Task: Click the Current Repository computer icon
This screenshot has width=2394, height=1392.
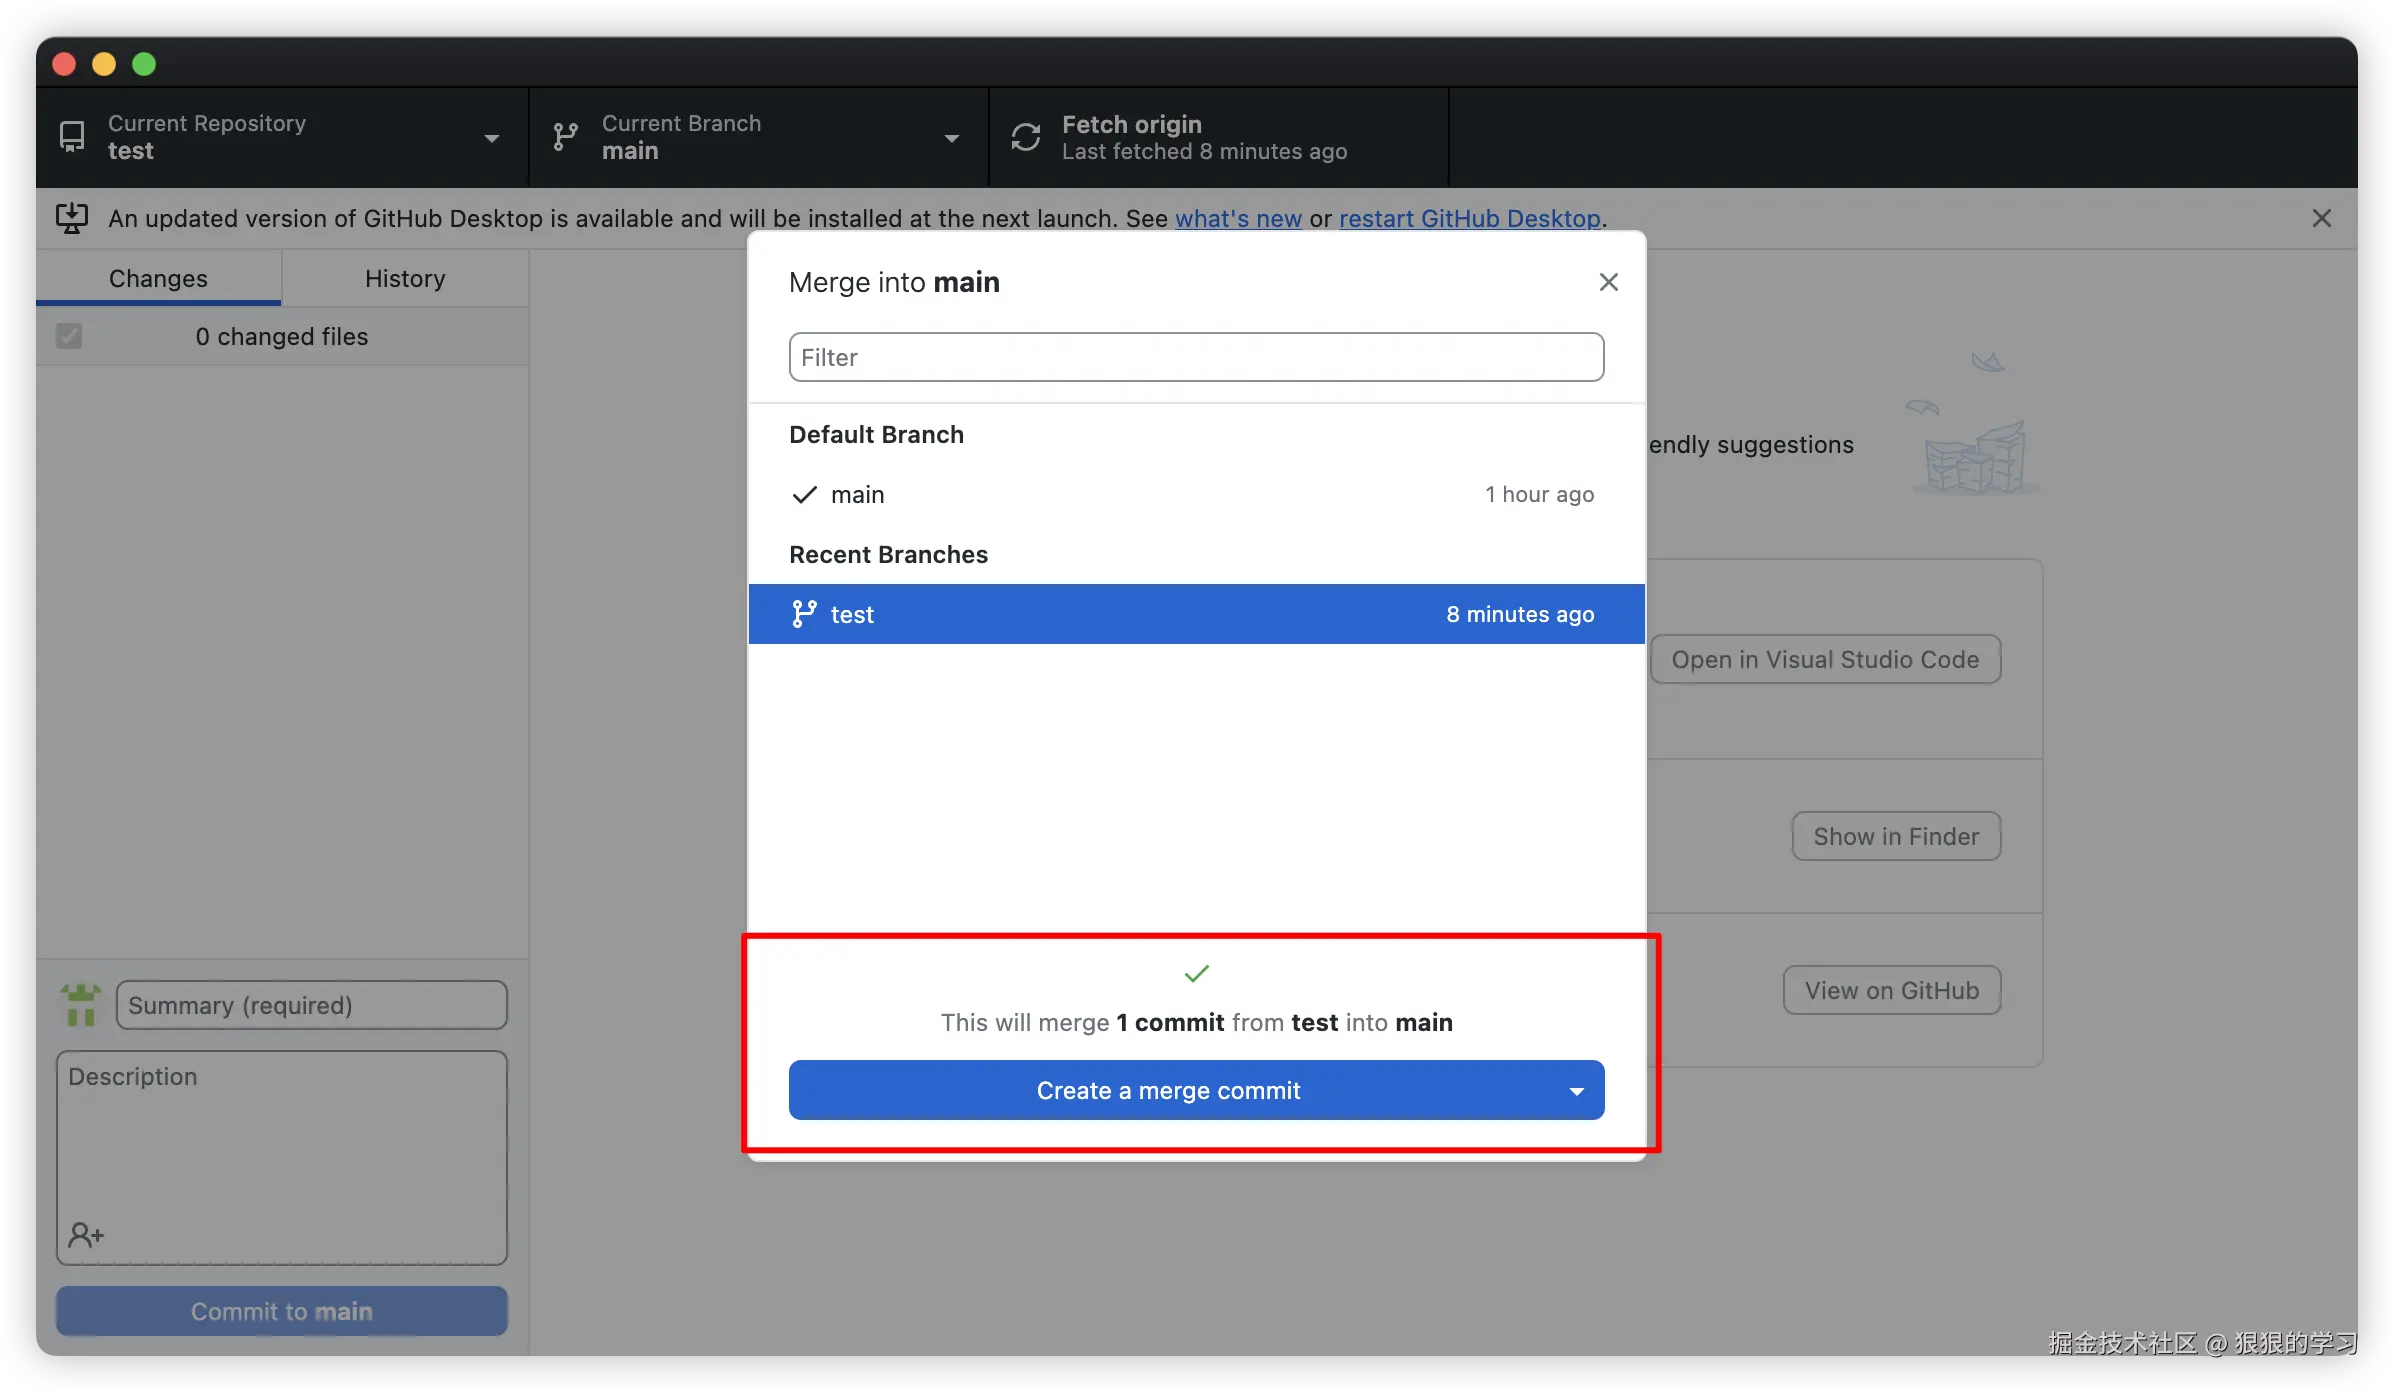Action: click(72, 137)
